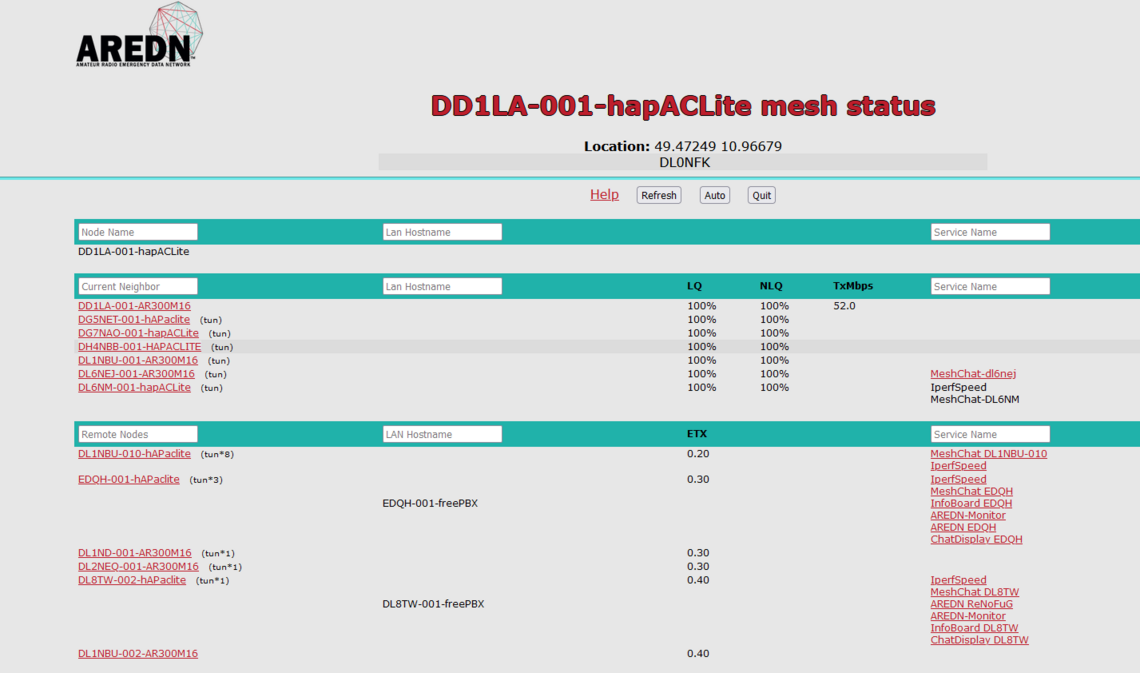Open AREDN-Monitor link below InfoBoard EDQH
Screen dimensions: 1140x673
click(x=968, y=516)
